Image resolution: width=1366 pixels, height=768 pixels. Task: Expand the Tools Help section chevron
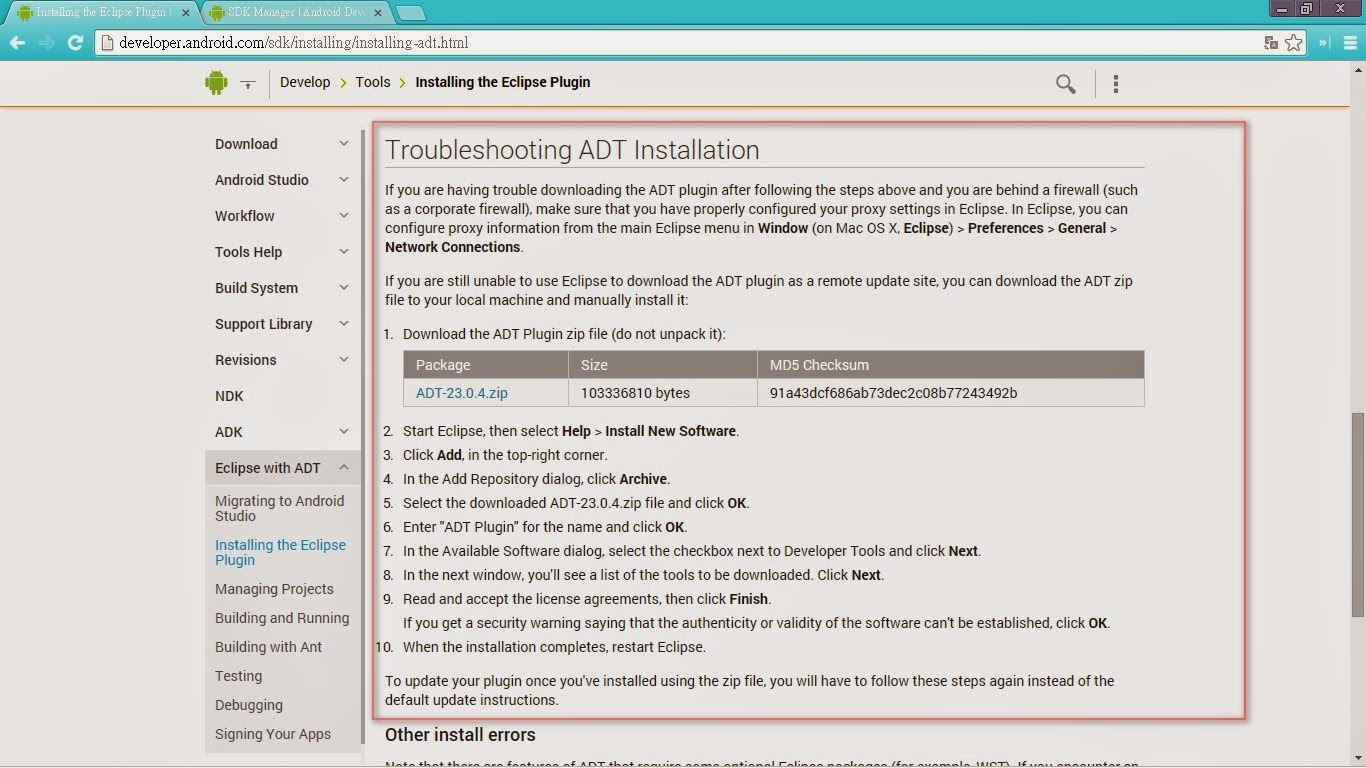click(344, 252)
